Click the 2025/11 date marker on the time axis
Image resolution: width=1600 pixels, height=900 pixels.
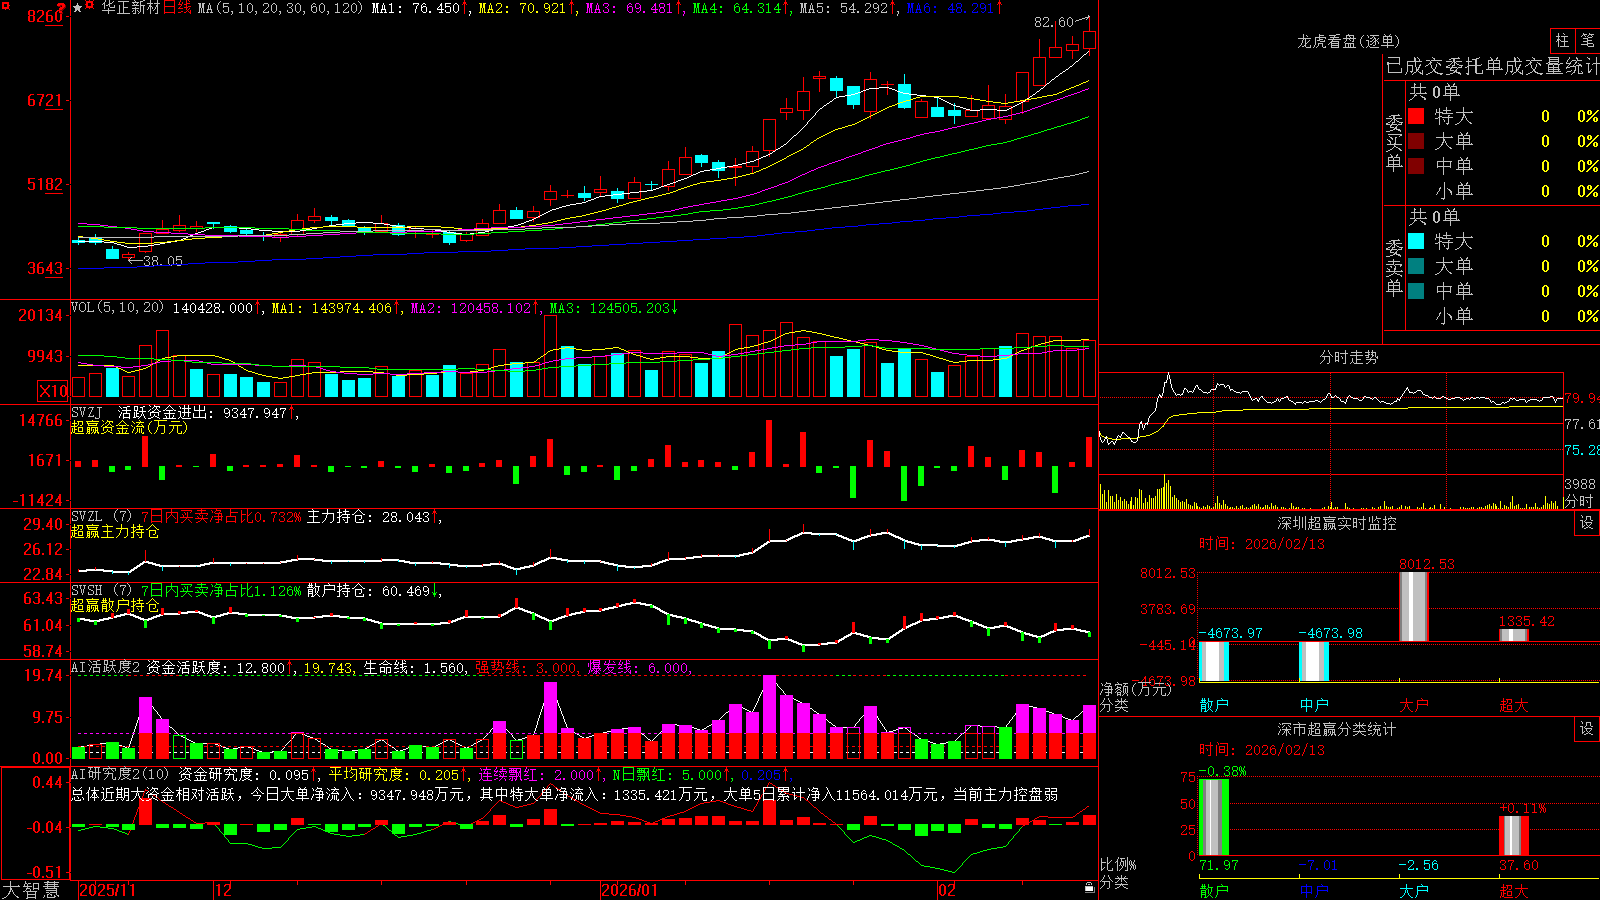point(107,890)
